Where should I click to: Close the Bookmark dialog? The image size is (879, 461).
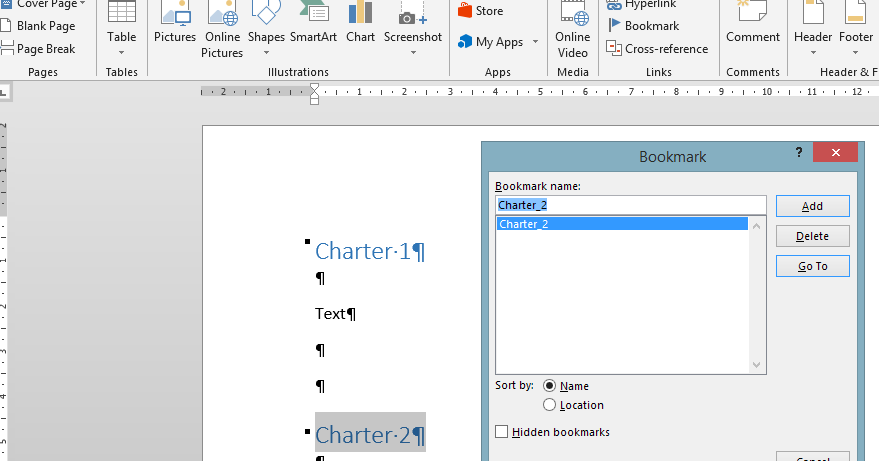(835, 152)
